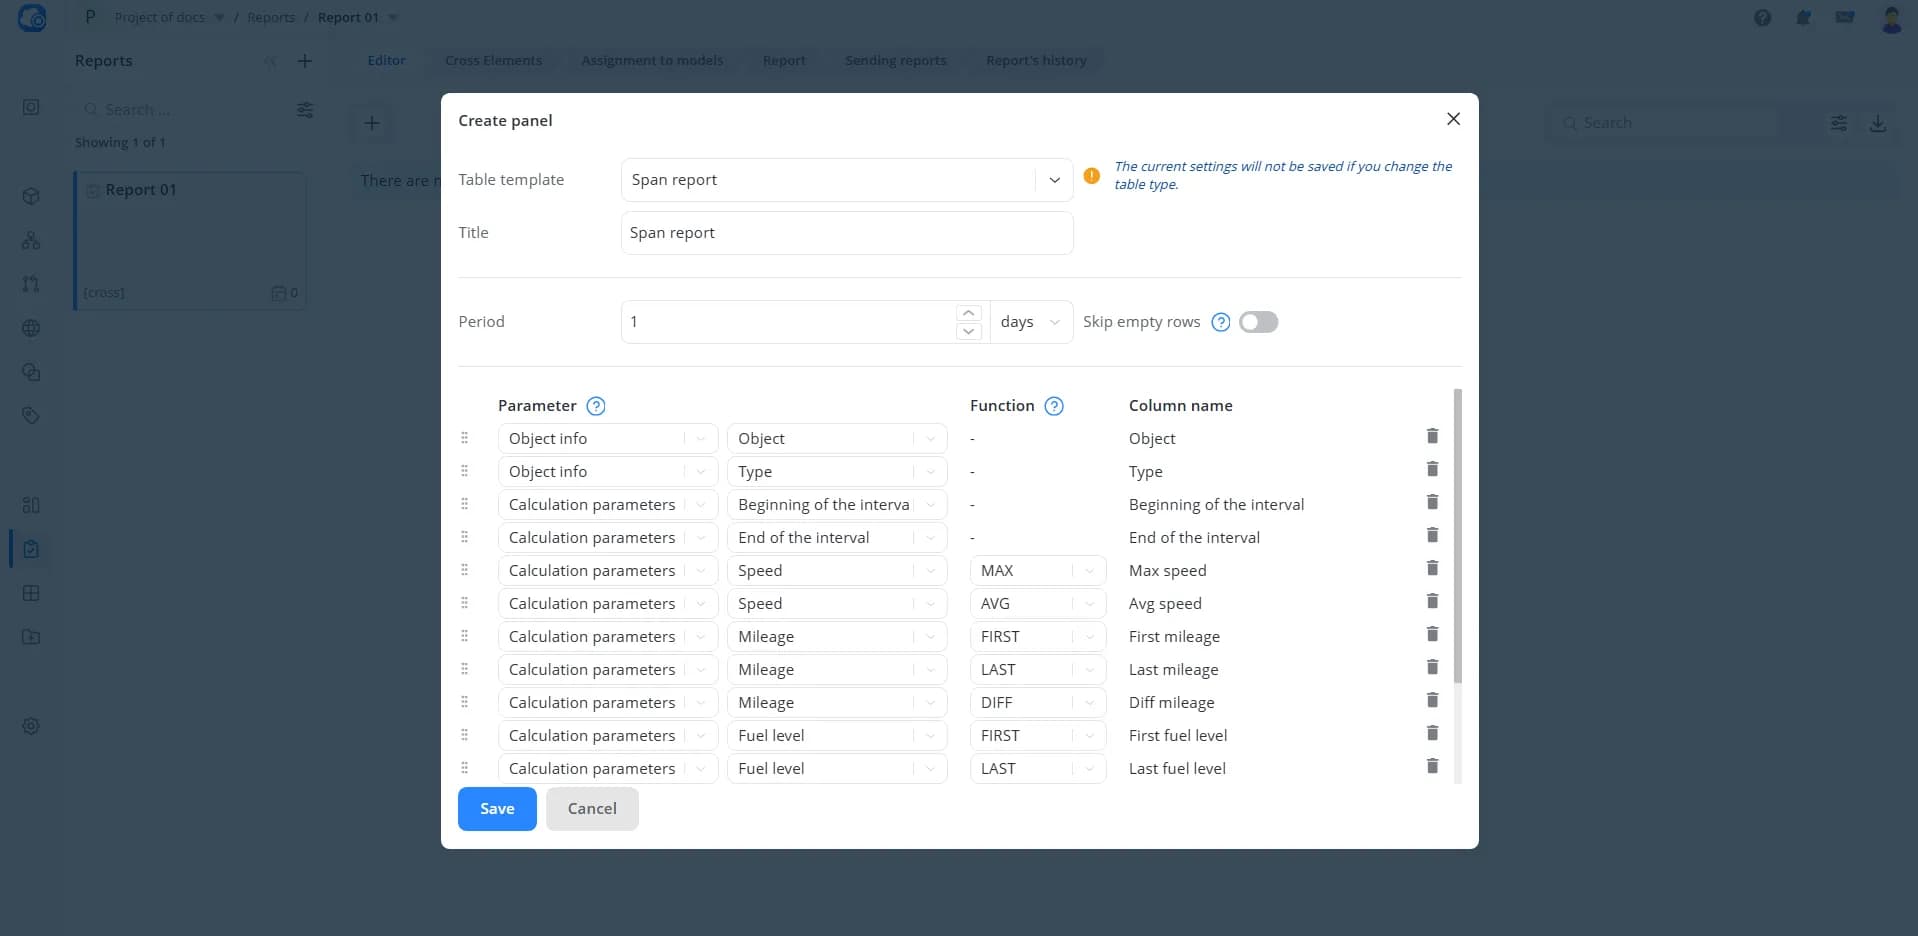Screen dimensions: 1918x936
Task: Open the DIFF function dropdown
Action: [1038, 703]
